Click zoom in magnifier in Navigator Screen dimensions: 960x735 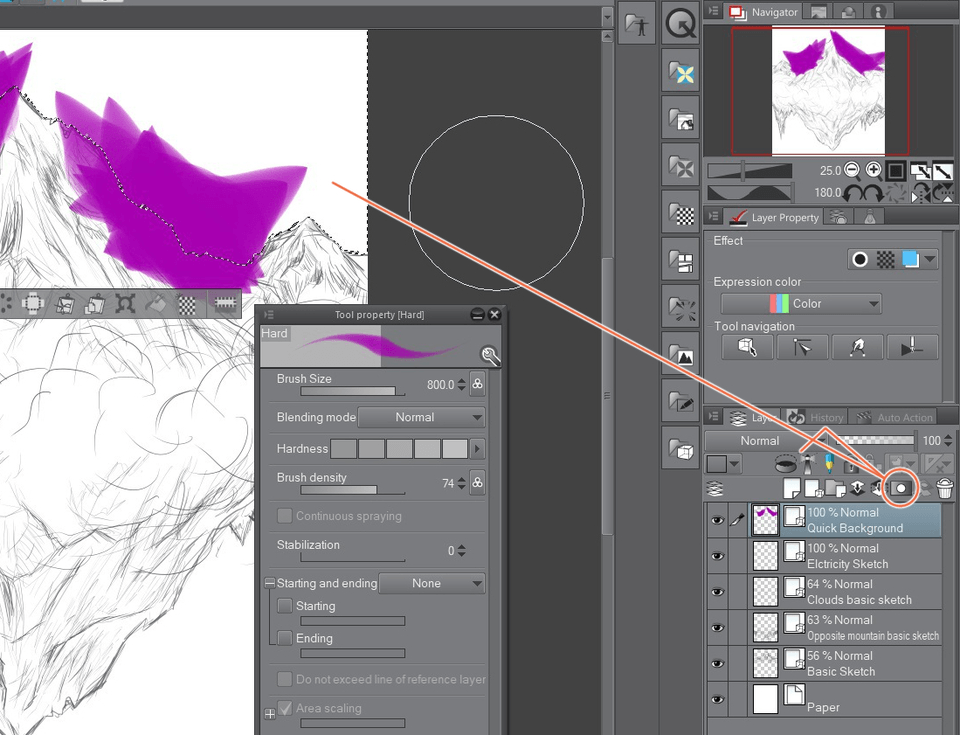pyautogui.click(x=873, y=170)
